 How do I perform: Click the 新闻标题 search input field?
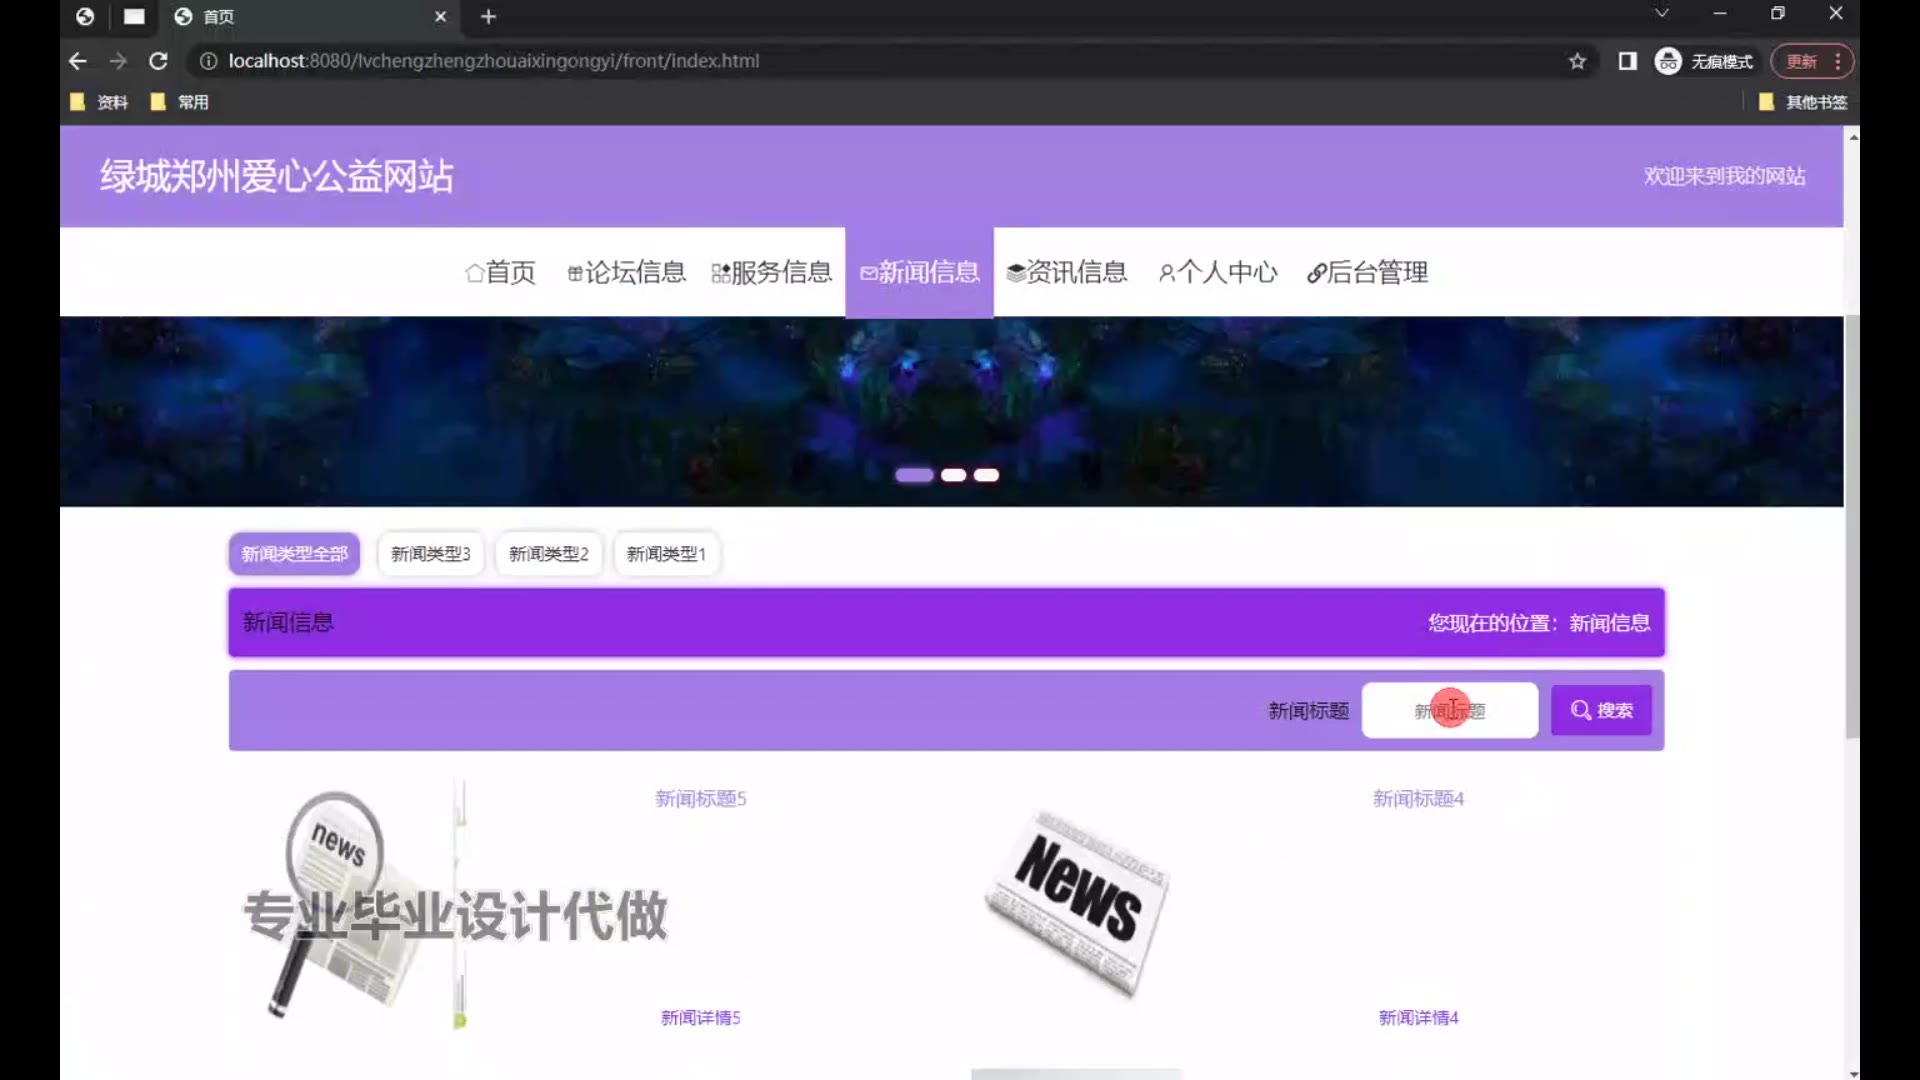click(1449, 710)
